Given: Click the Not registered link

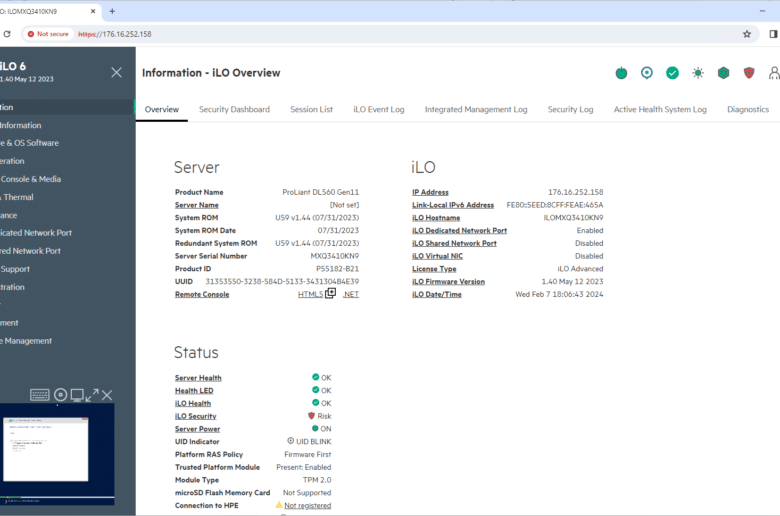Looking at the screenshot, I should click(x=307, y=506).
